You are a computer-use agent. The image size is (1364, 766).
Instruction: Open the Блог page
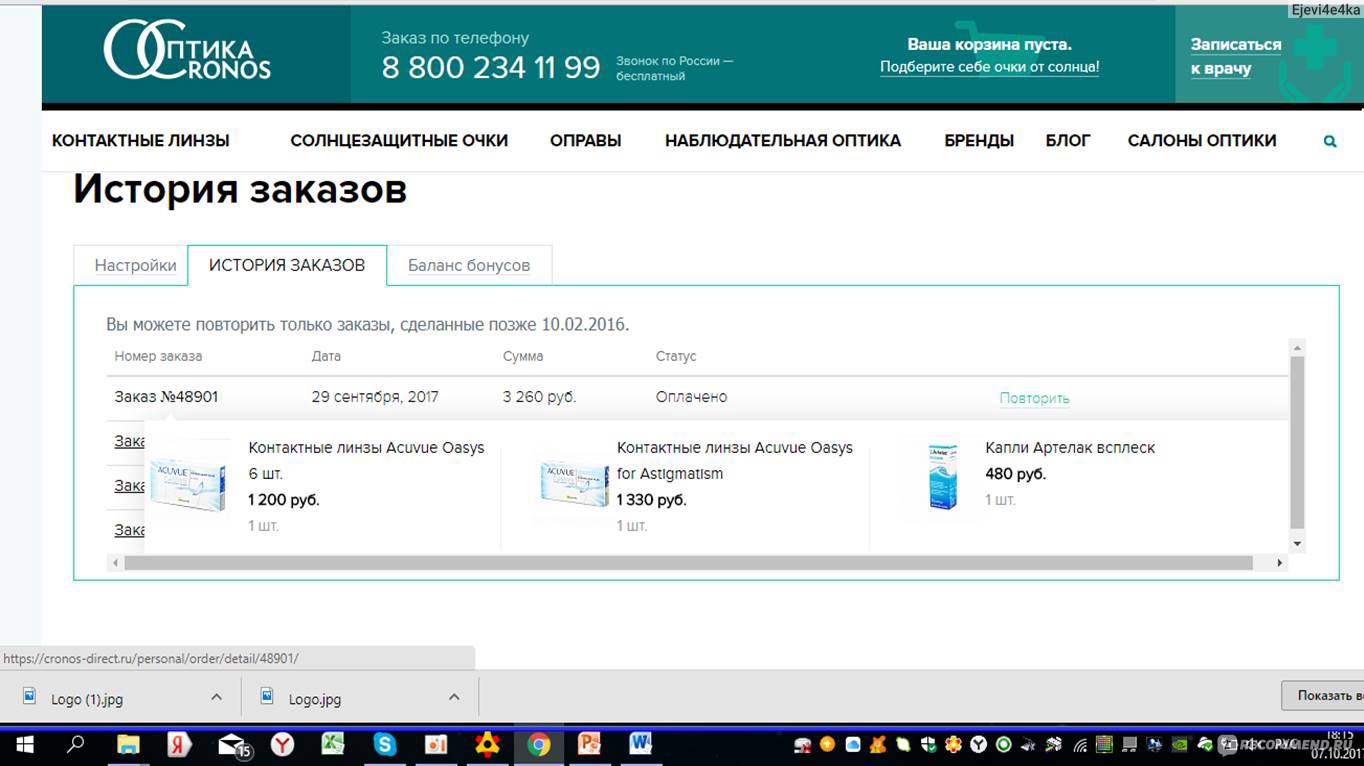click(1068, 141)
